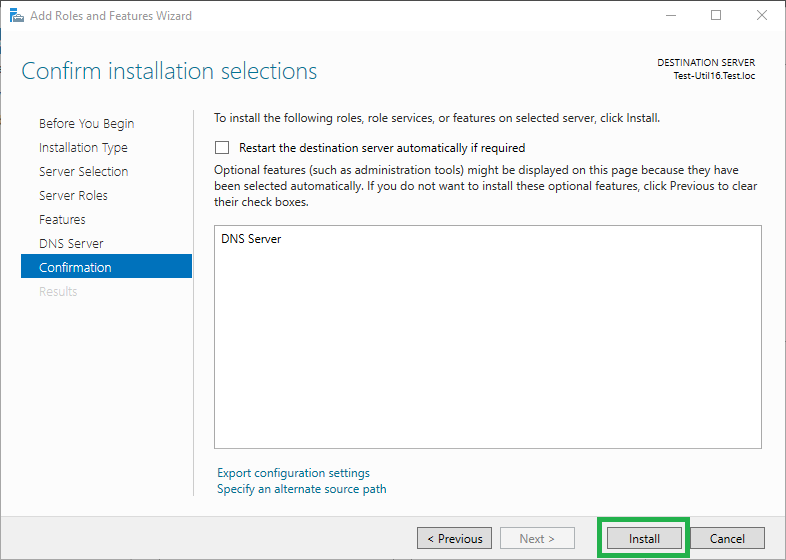
Task: Select the Features step in sidebar
Action: [x=62, y=220]
